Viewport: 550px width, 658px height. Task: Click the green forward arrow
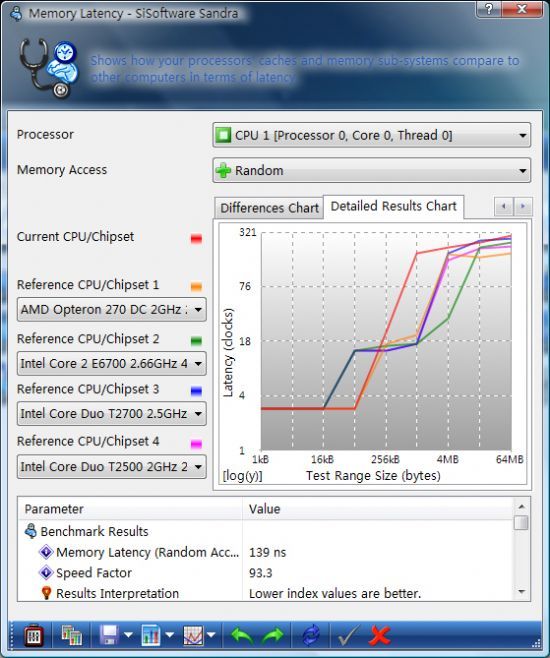[273, 636]
